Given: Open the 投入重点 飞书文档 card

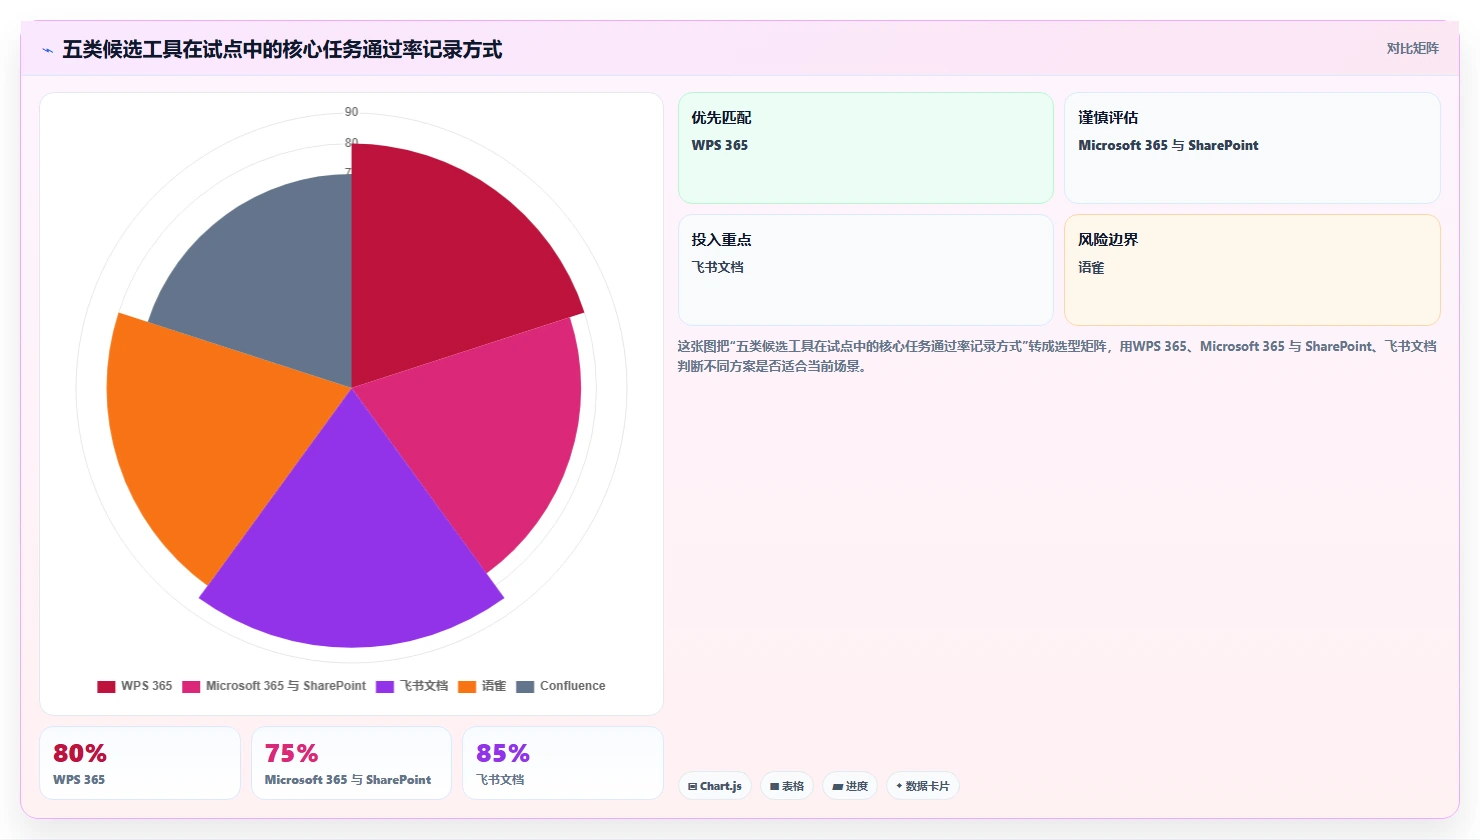Looking at the screenshot, I should (866, 270).
